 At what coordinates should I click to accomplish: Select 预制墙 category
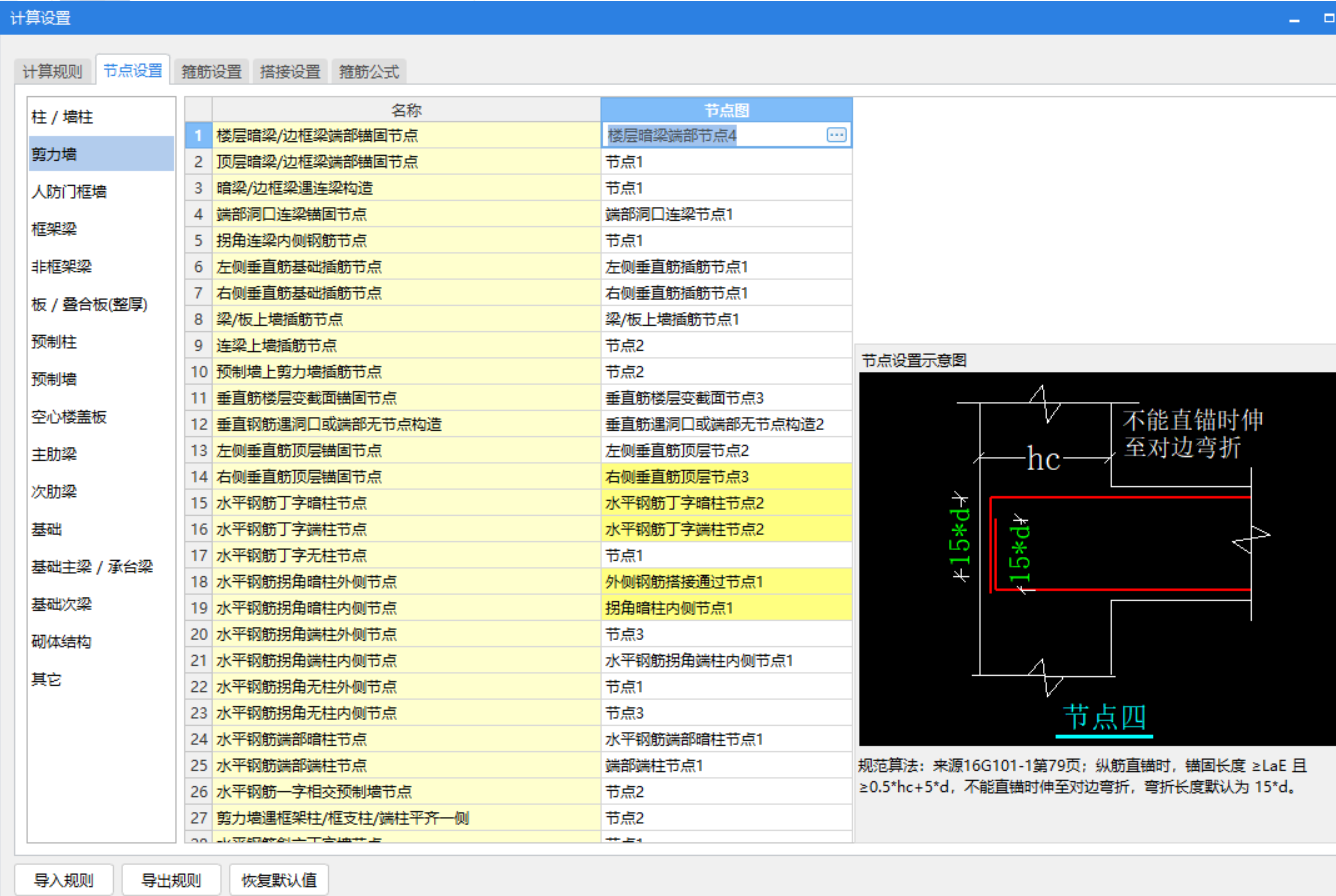(x=101, y=379)
